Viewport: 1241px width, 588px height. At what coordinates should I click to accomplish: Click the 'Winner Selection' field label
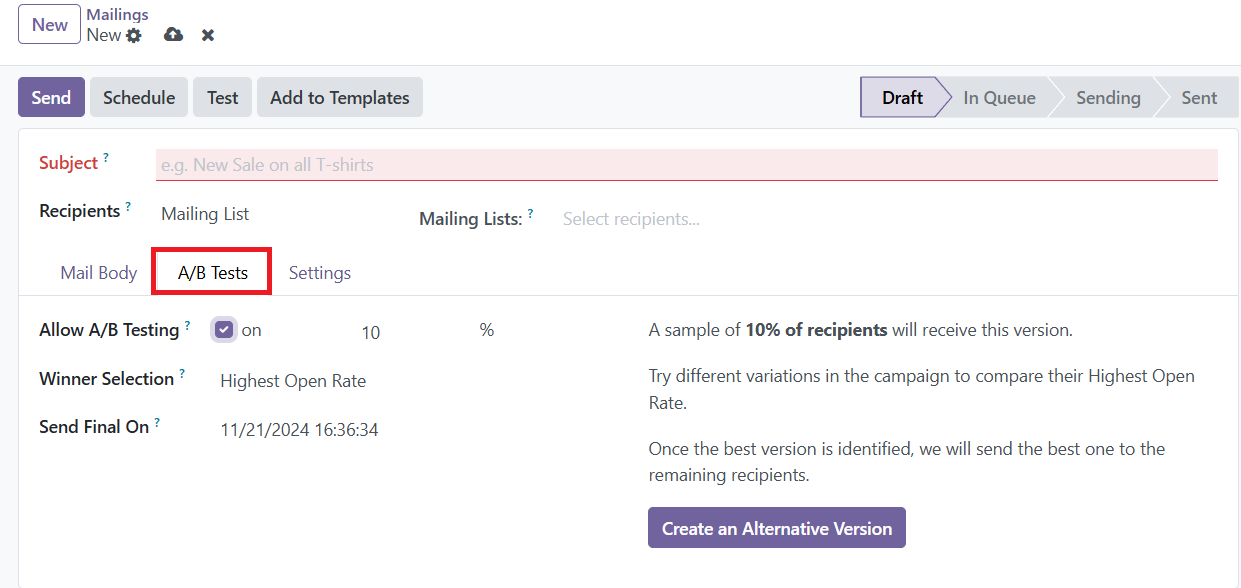[106, 379]
